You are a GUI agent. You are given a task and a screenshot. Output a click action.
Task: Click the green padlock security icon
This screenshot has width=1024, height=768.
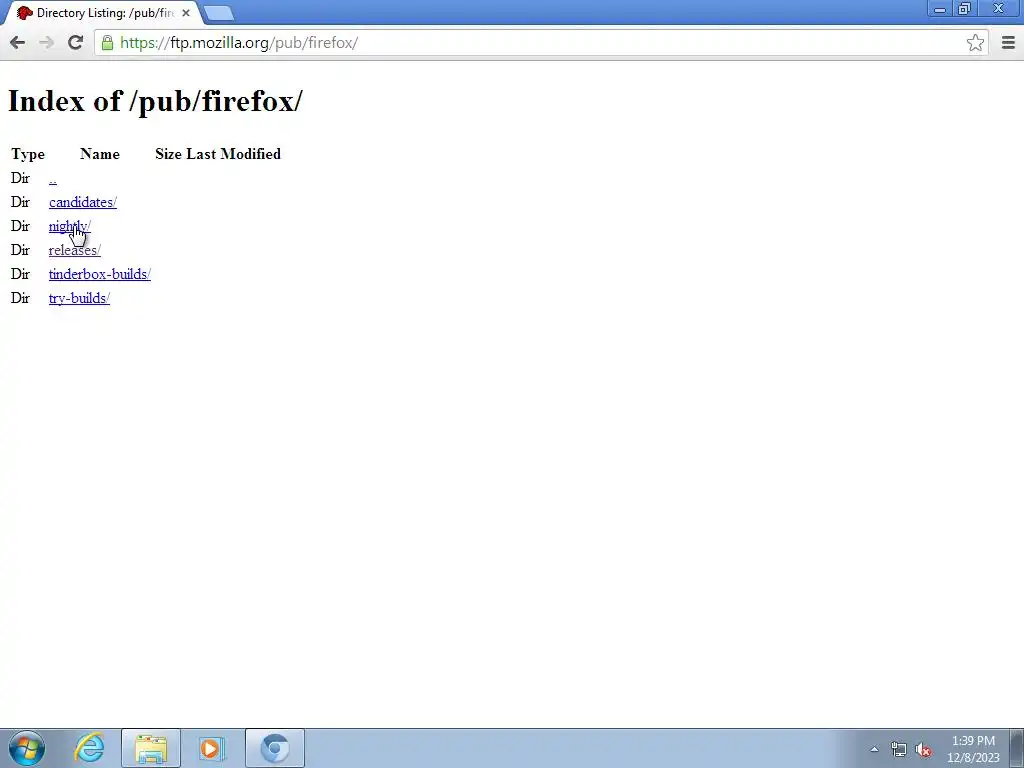(107, 42)
